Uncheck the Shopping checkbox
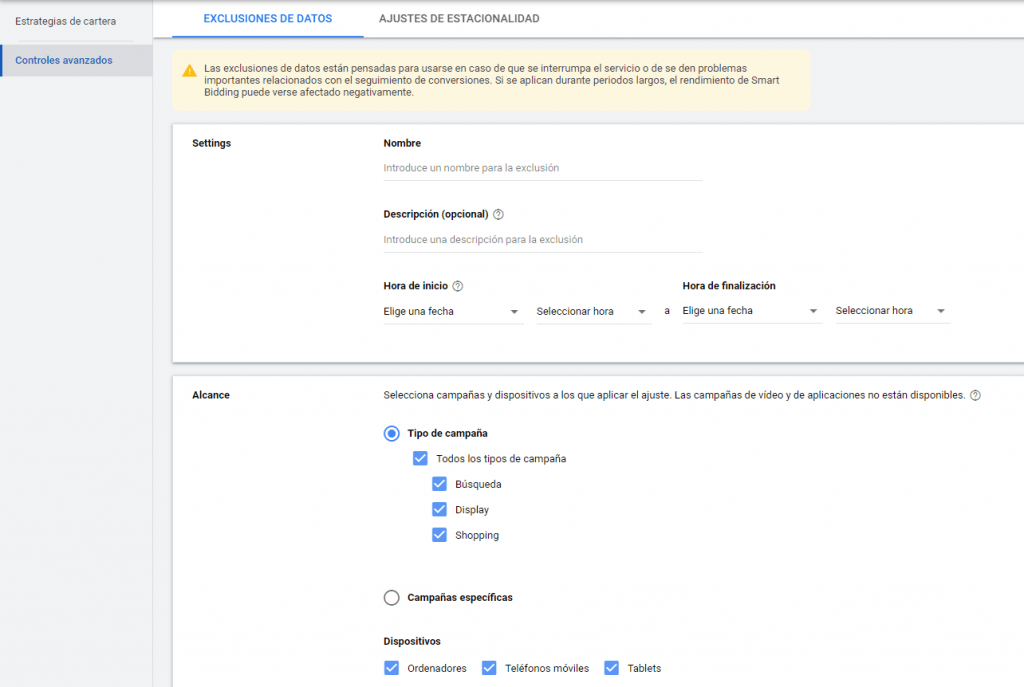Screen dimensions: 1024x687 (439, 535)
